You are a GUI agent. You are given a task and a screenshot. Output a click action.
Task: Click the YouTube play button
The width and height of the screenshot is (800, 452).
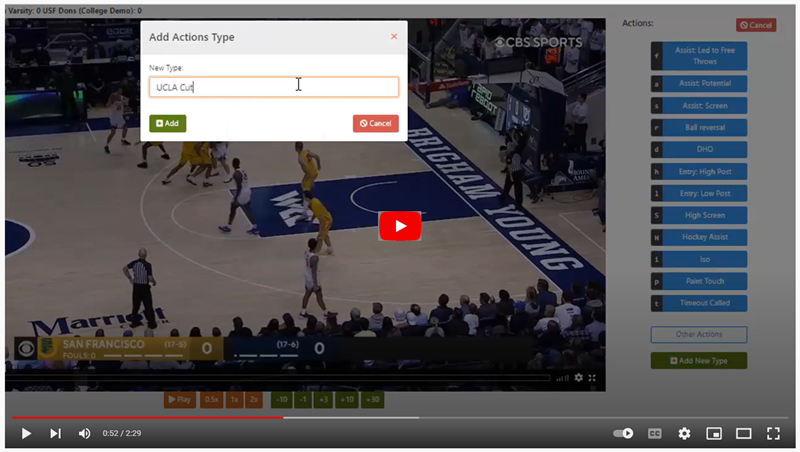26,433
